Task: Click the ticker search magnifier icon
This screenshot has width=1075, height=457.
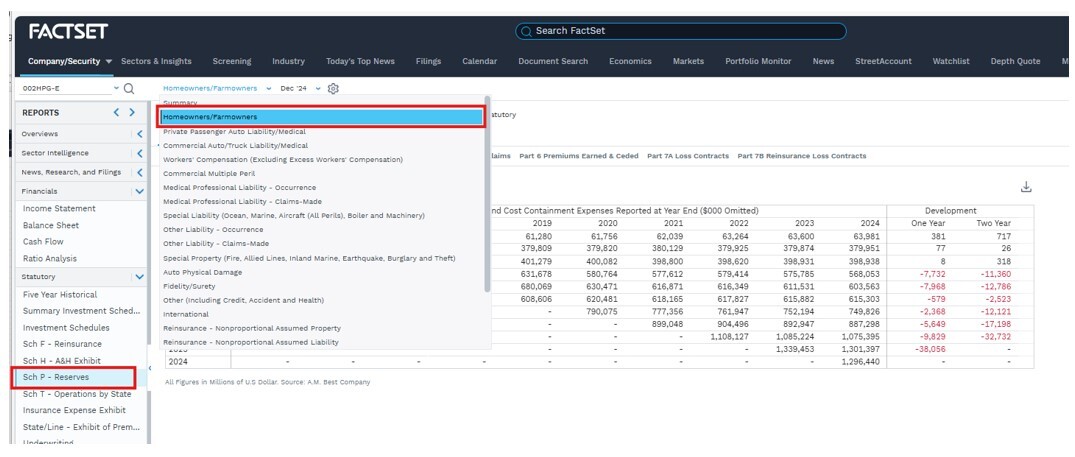Action: pyautogui.click(x=129, y=88)
